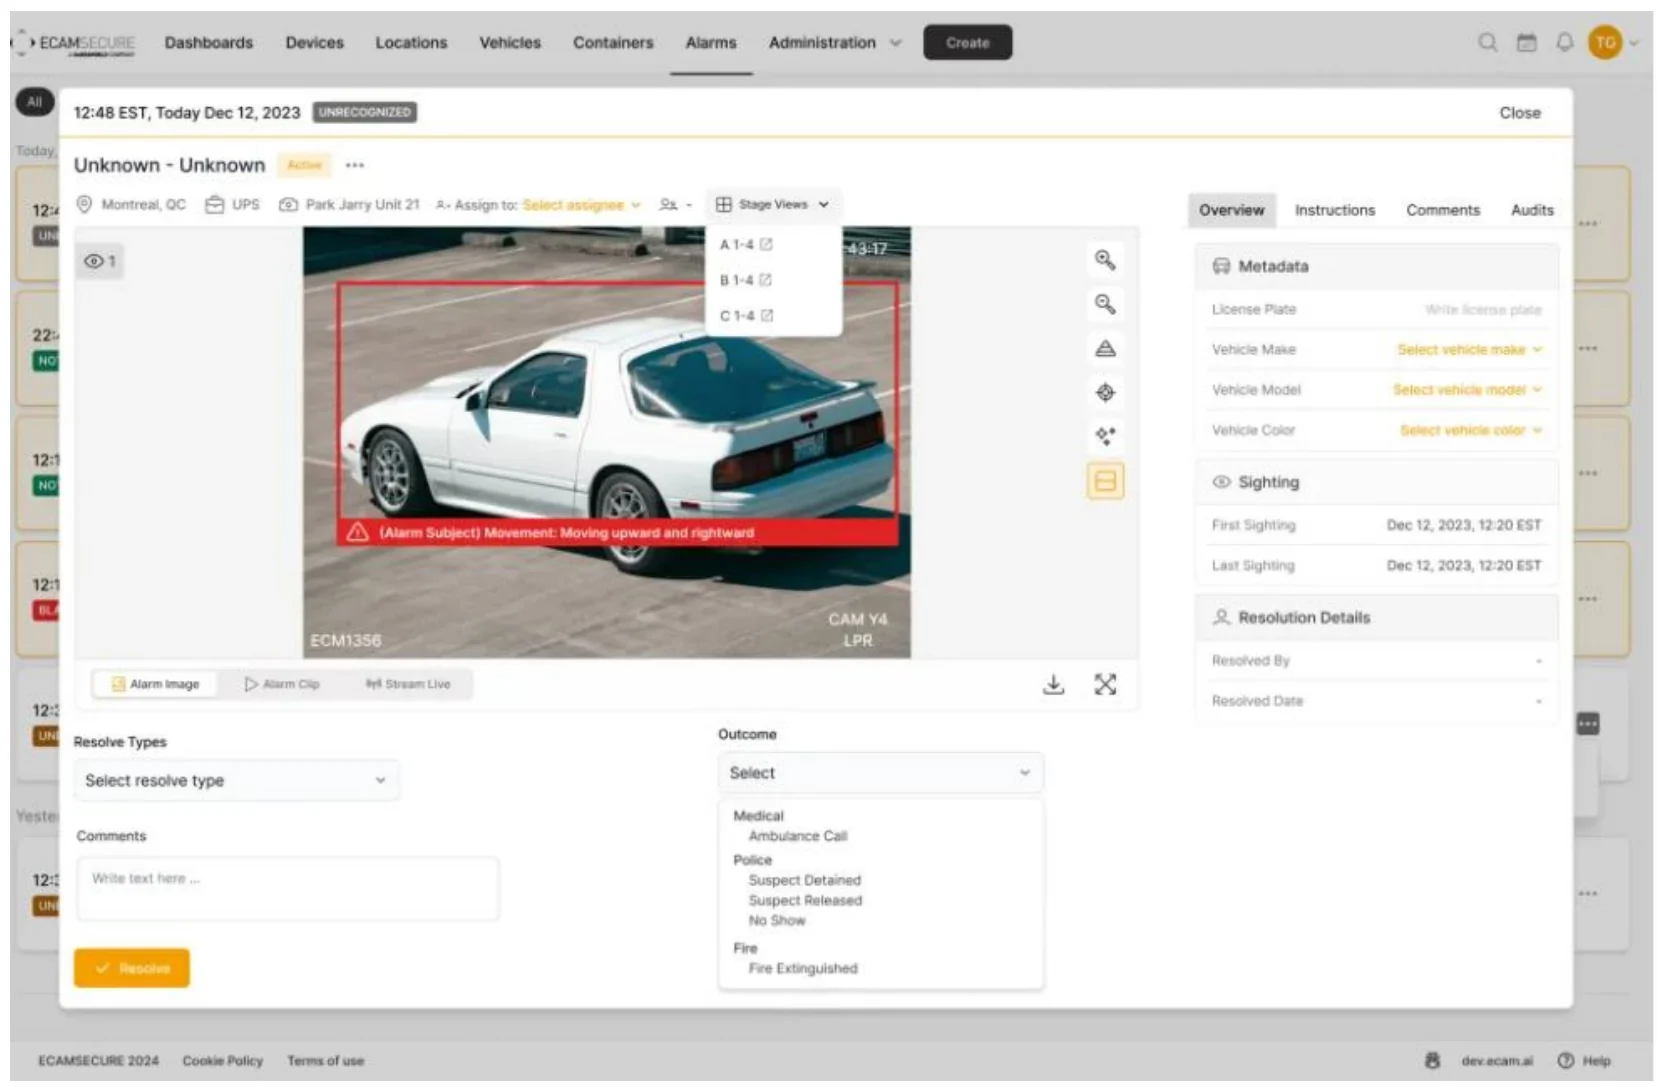Open the add-users group dropdown
Viewport: 1663px width, 1087px height.
[x=675, y=204]
